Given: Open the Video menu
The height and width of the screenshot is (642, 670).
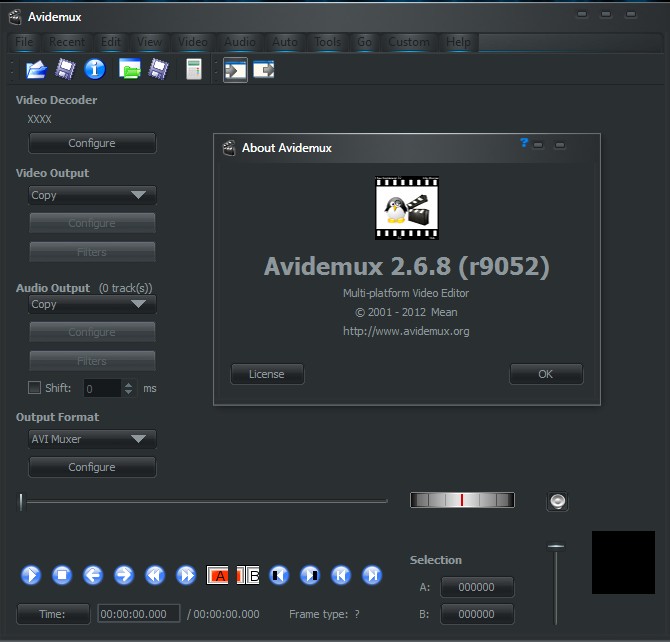Looking at the screenshot, I should pyautogui.click(x=193, y=42).
